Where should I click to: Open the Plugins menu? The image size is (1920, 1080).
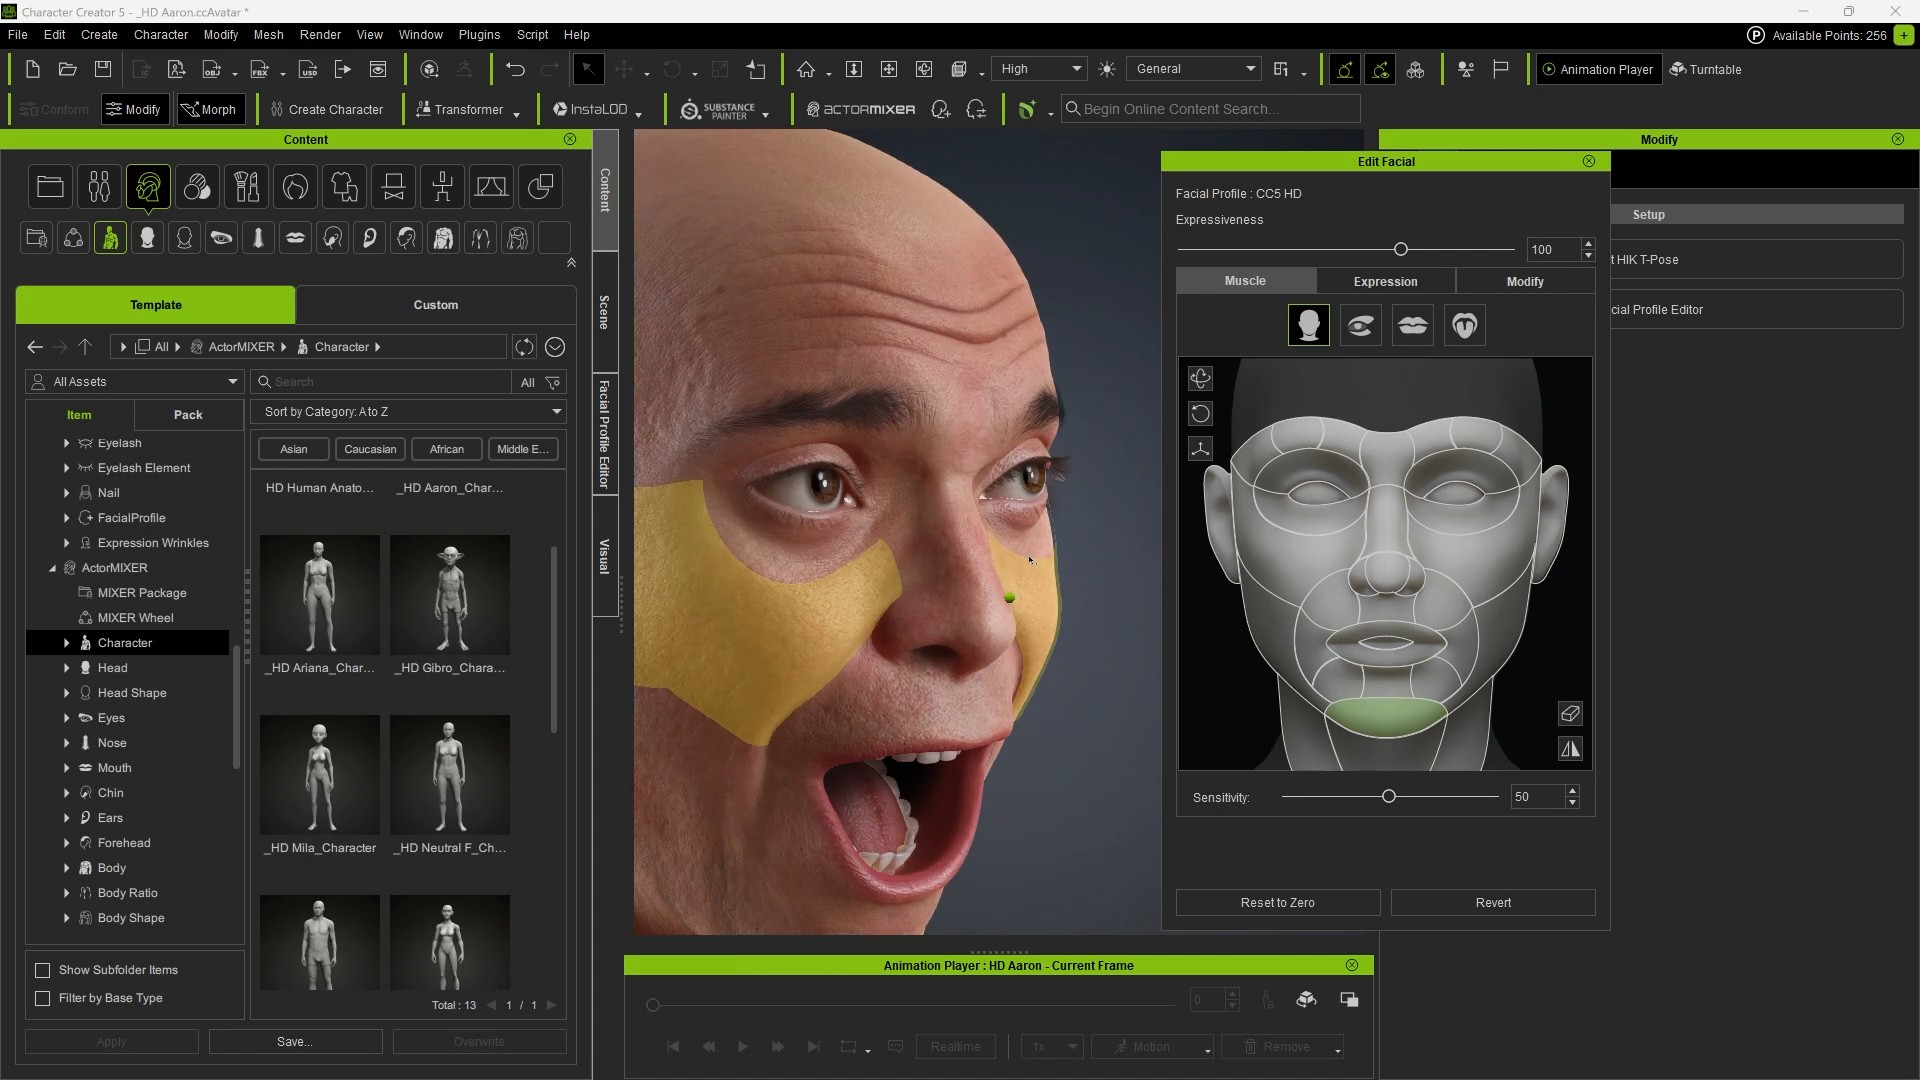[x=479, y=34]
